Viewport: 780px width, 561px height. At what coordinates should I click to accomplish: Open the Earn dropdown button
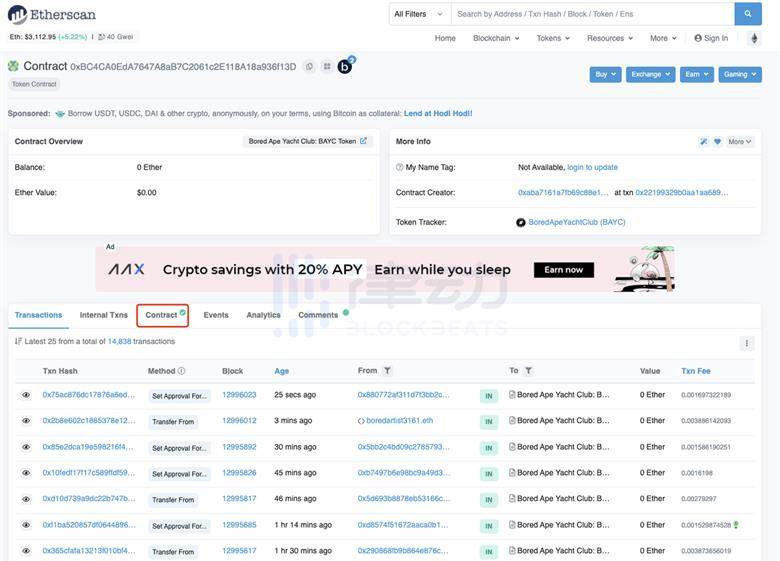[x=696, y=75]
